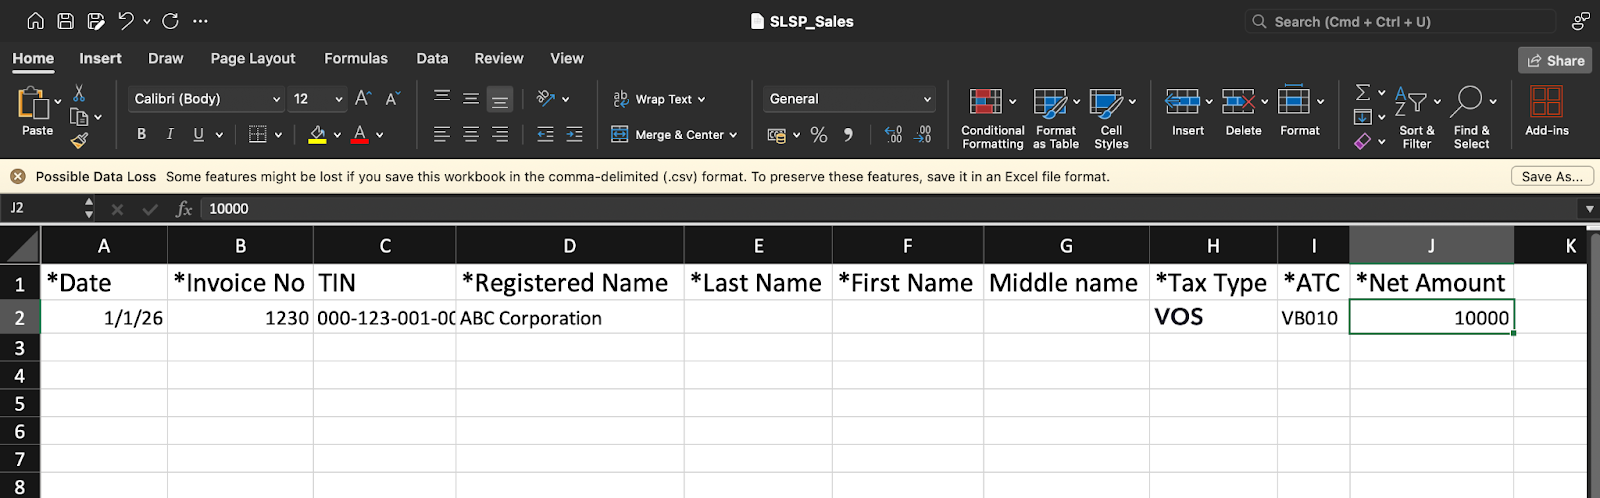The height and width of the screenshot is (498, 1600).
Task: Expand the Merge & Center dropdown arrow
Action: (x=733, y=135)
